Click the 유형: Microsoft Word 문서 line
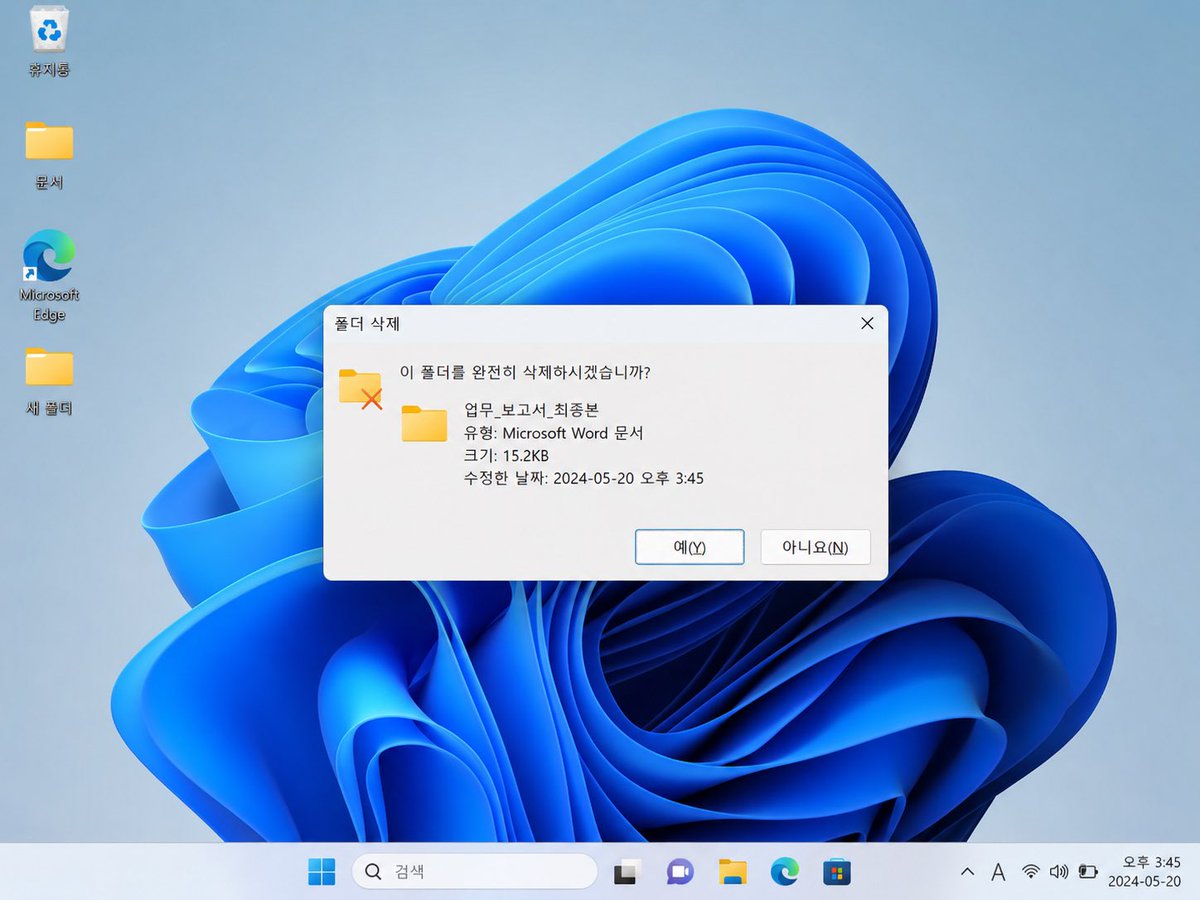1200x900 pixels. pos(554,433)
